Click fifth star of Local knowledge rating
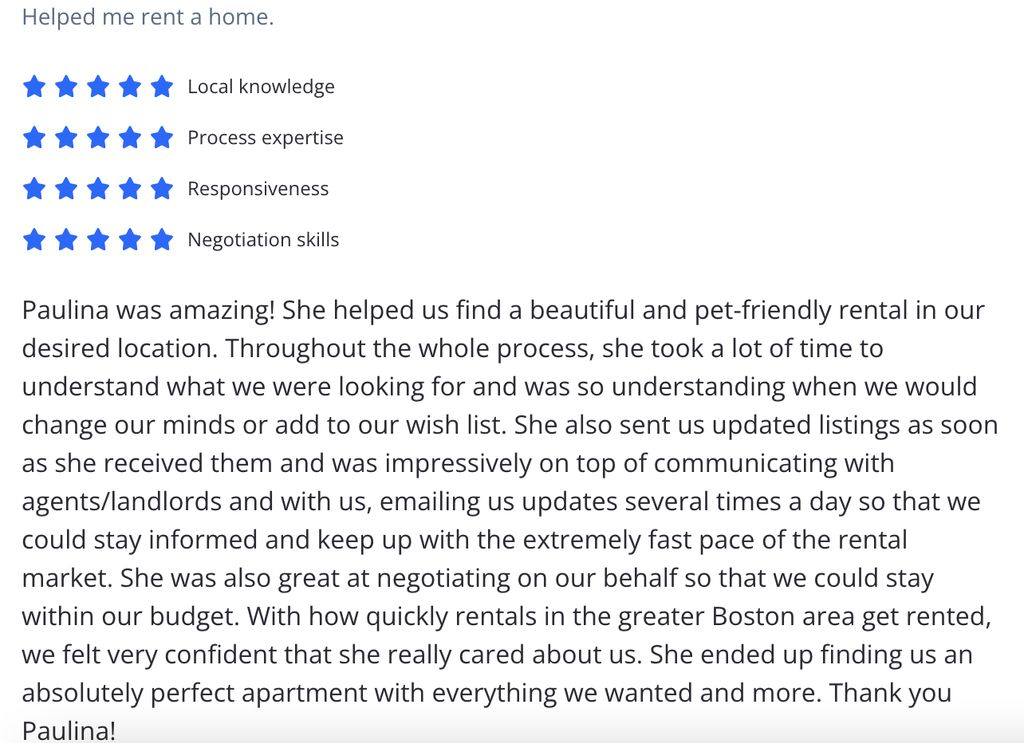 coord(161,86)
